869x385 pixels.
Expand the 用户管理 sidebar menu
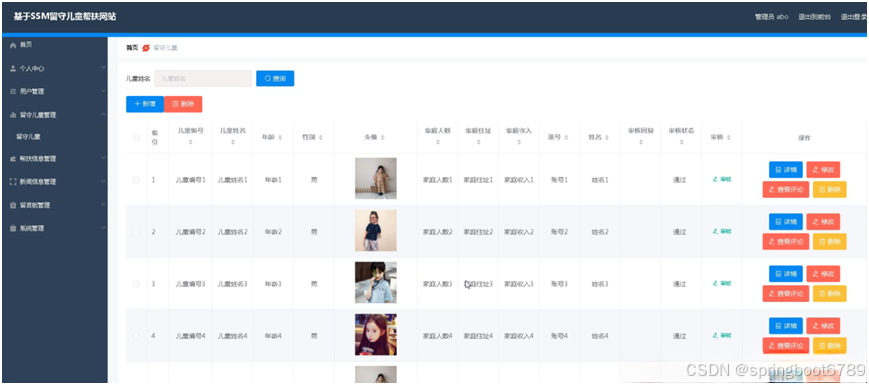tap(54, 91)
